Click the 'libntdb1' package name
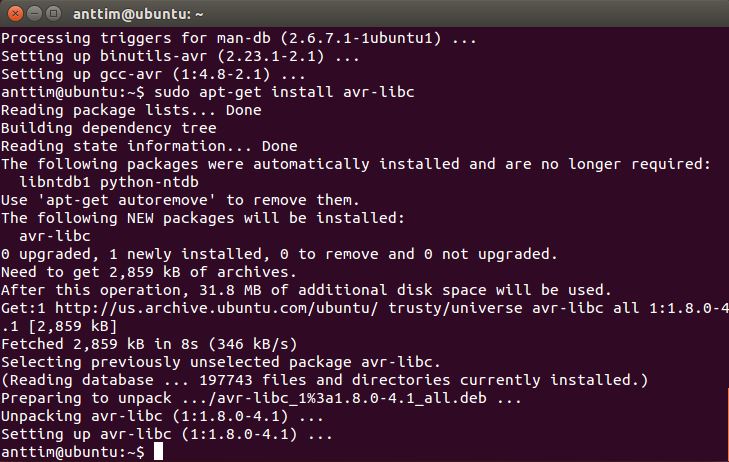The height and width of the screenshot is (462, 729). 55,182
